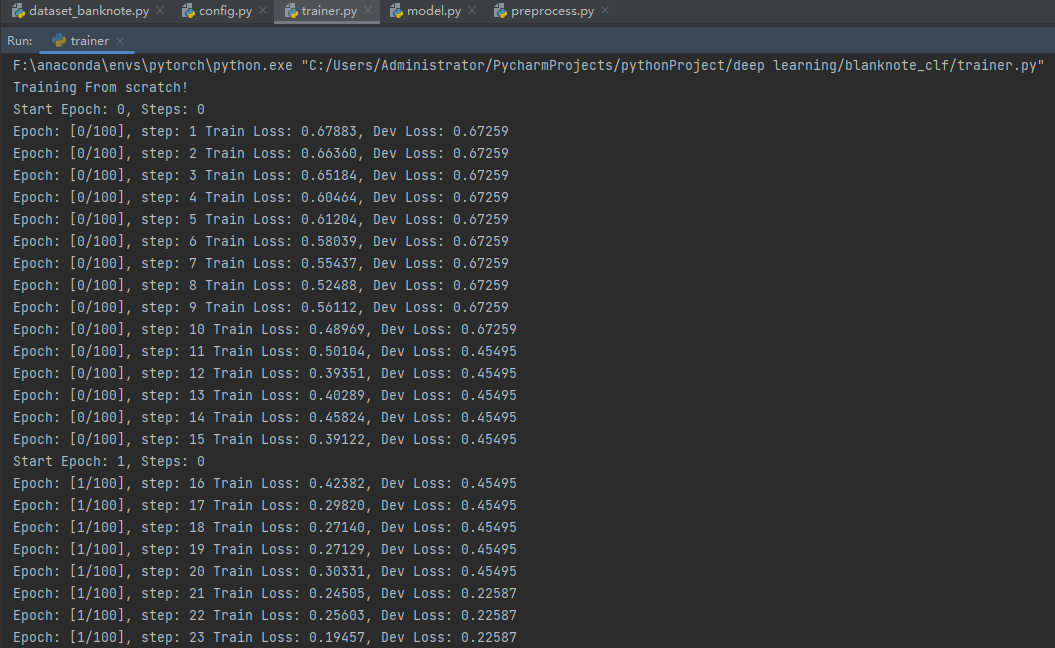Close the model.py tab
The width and height of the screenshot is (1055, 648).
point(472,11)
